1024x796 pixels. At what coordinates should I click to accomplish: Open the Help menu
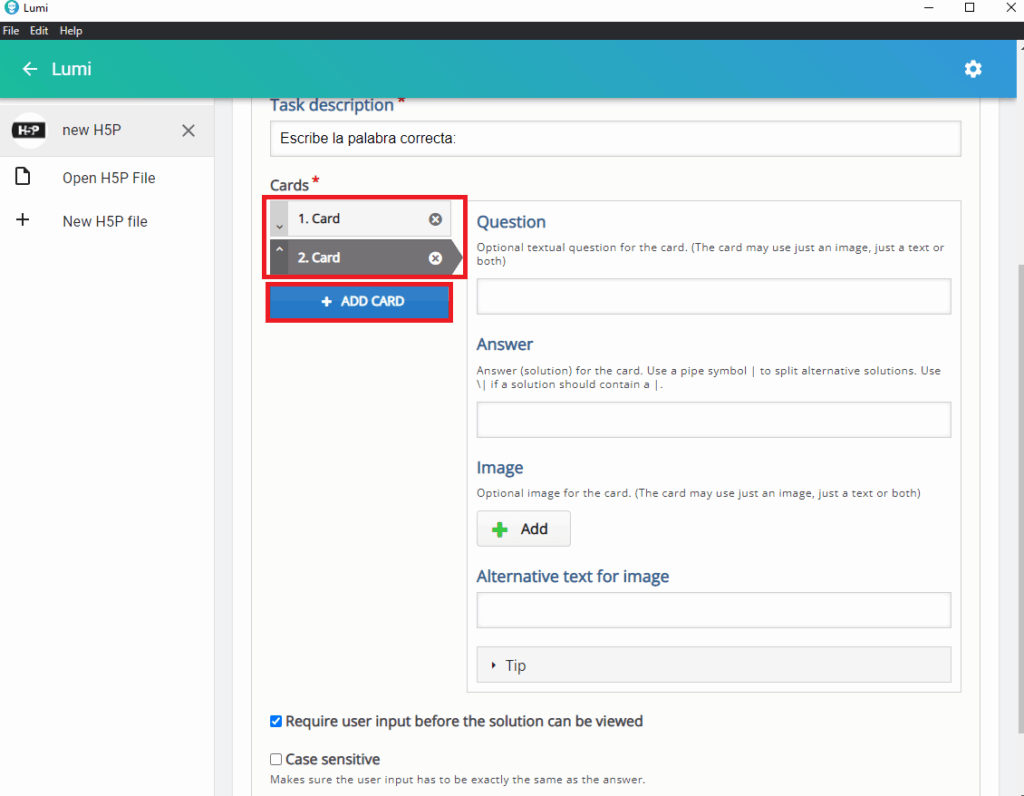71,31
